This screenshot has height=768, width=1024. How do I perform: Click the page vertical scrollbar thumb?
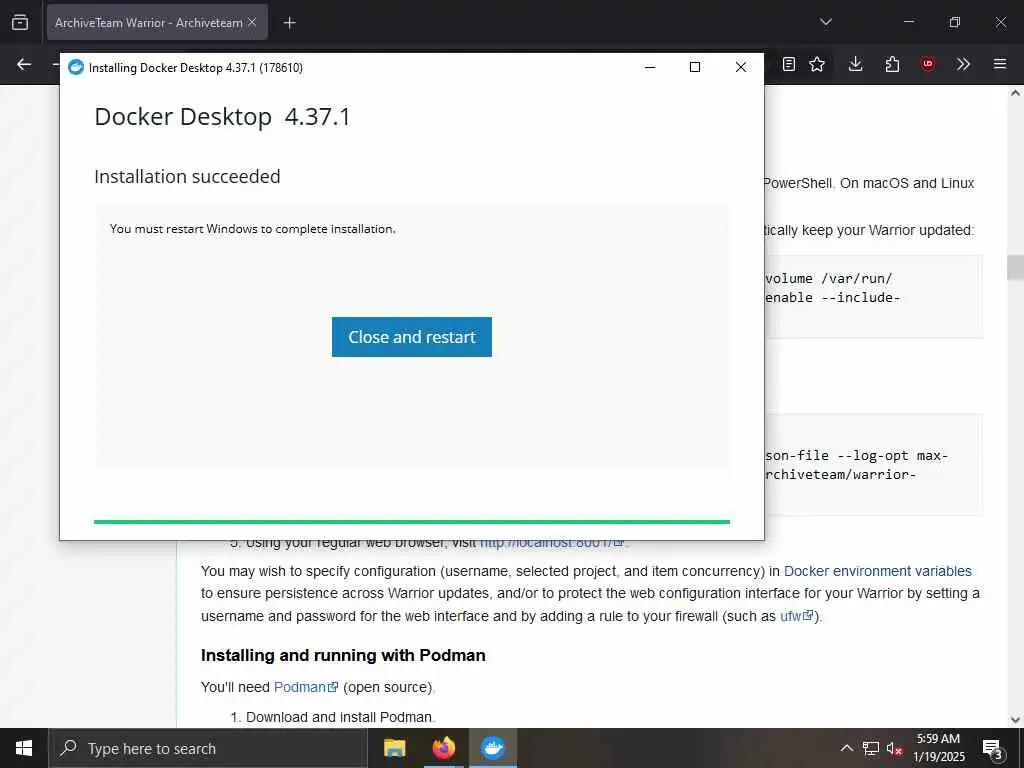pyautogui.click(x=1015, y=268)
